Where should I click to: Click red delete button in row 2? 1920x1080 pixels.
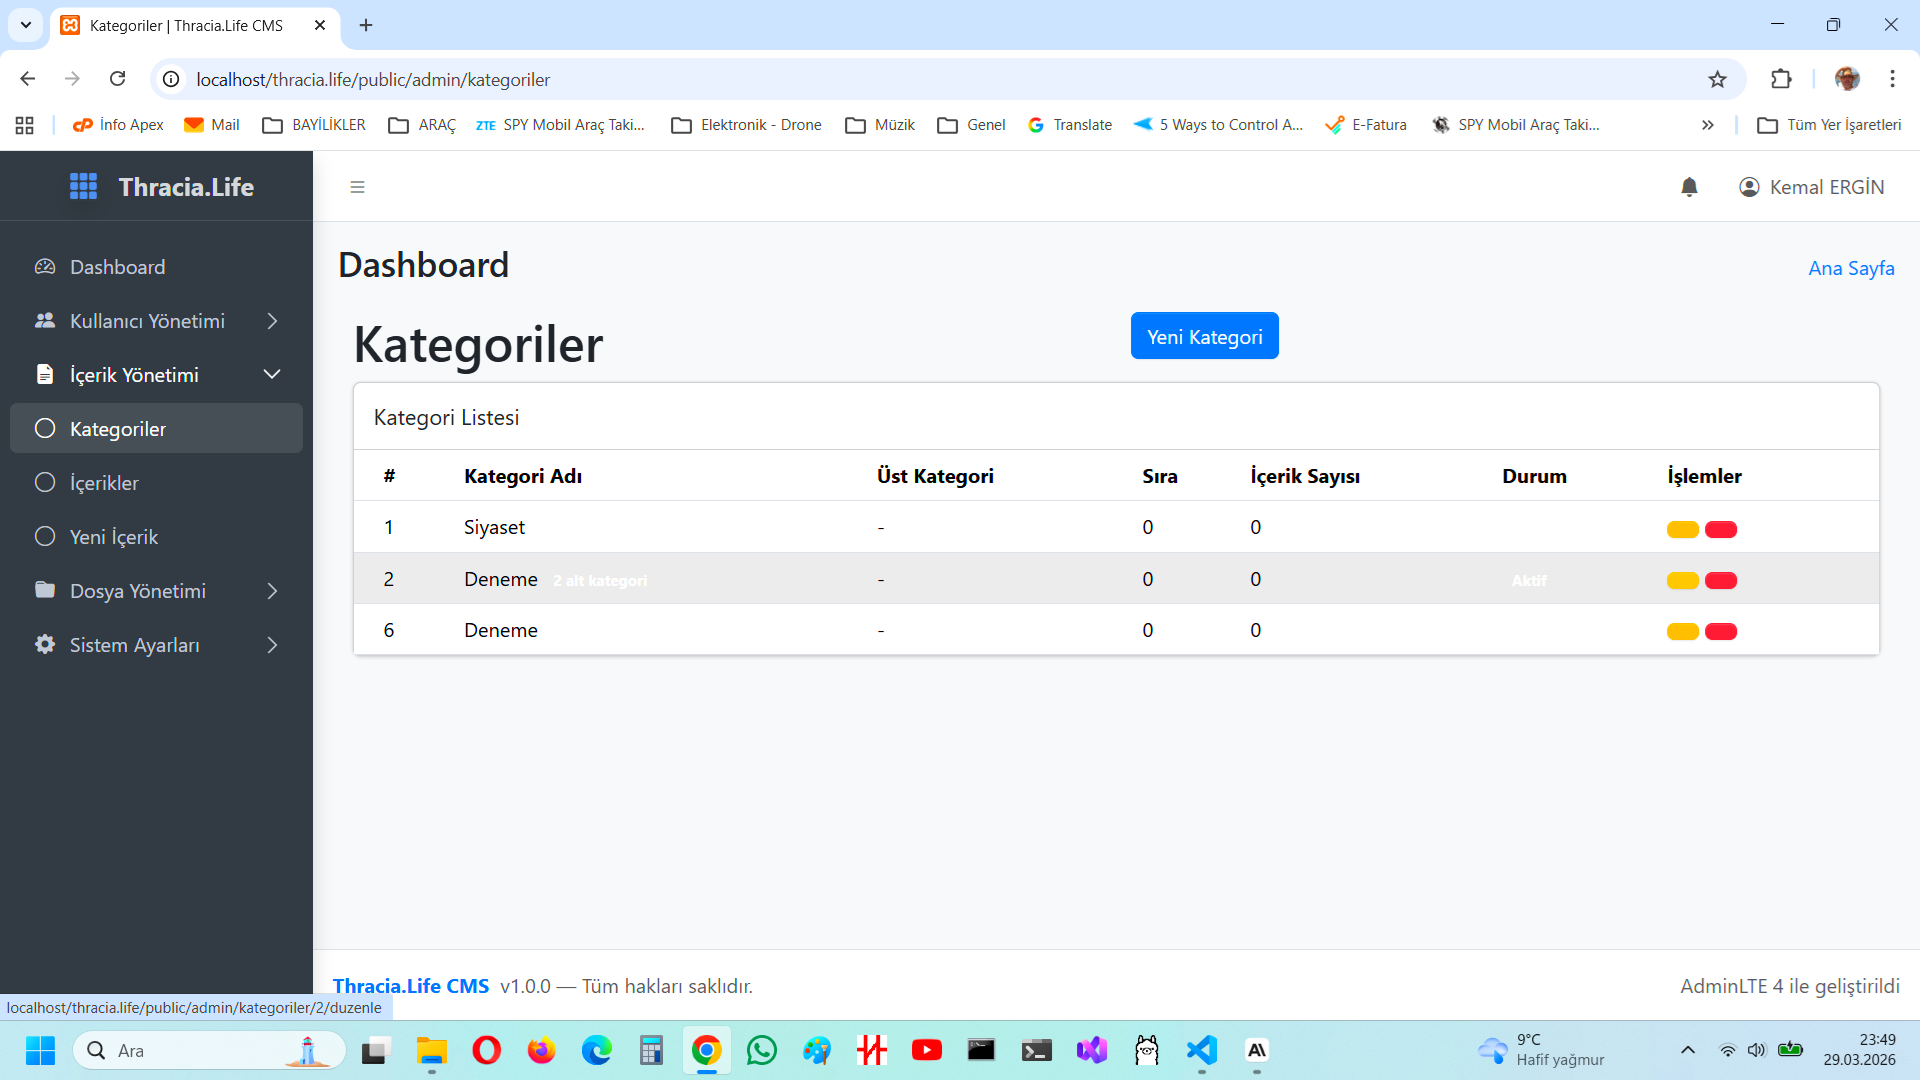click(x=1720, y=580)
